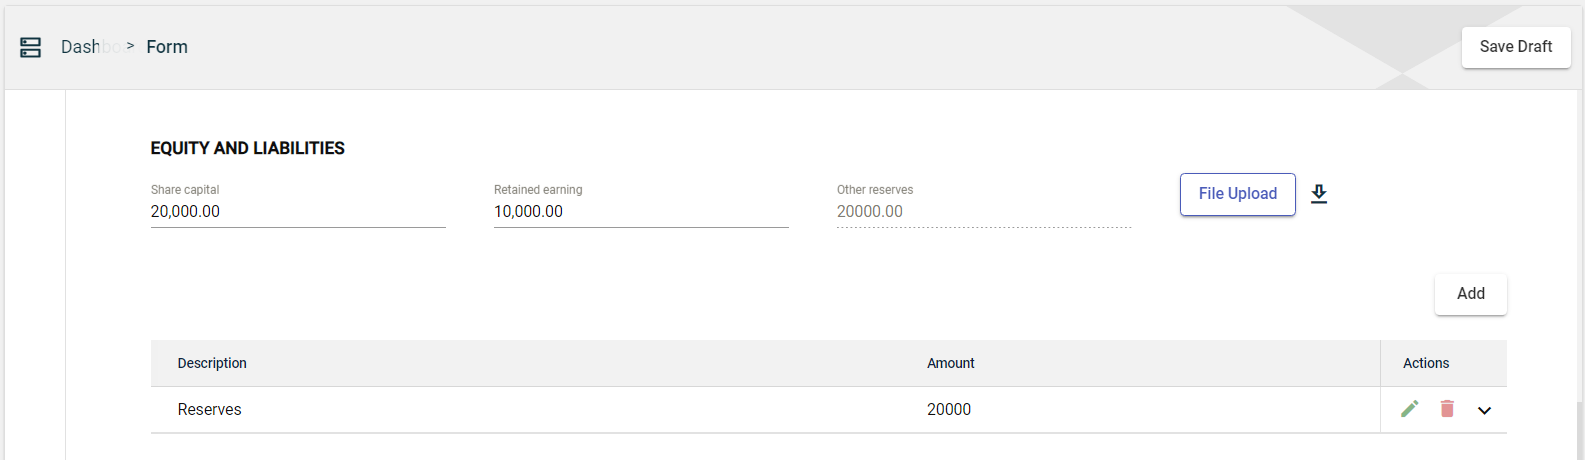The width and height of the screenshot is (1585, 460).
Task: Click the 20000 amount cell in table
Action: click(949, 410)
